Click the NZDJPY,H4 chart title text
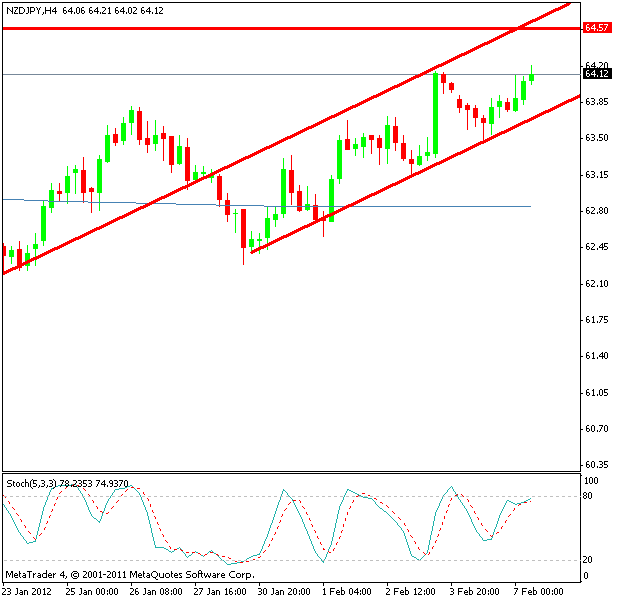620x600 pixels. [32, 11]
